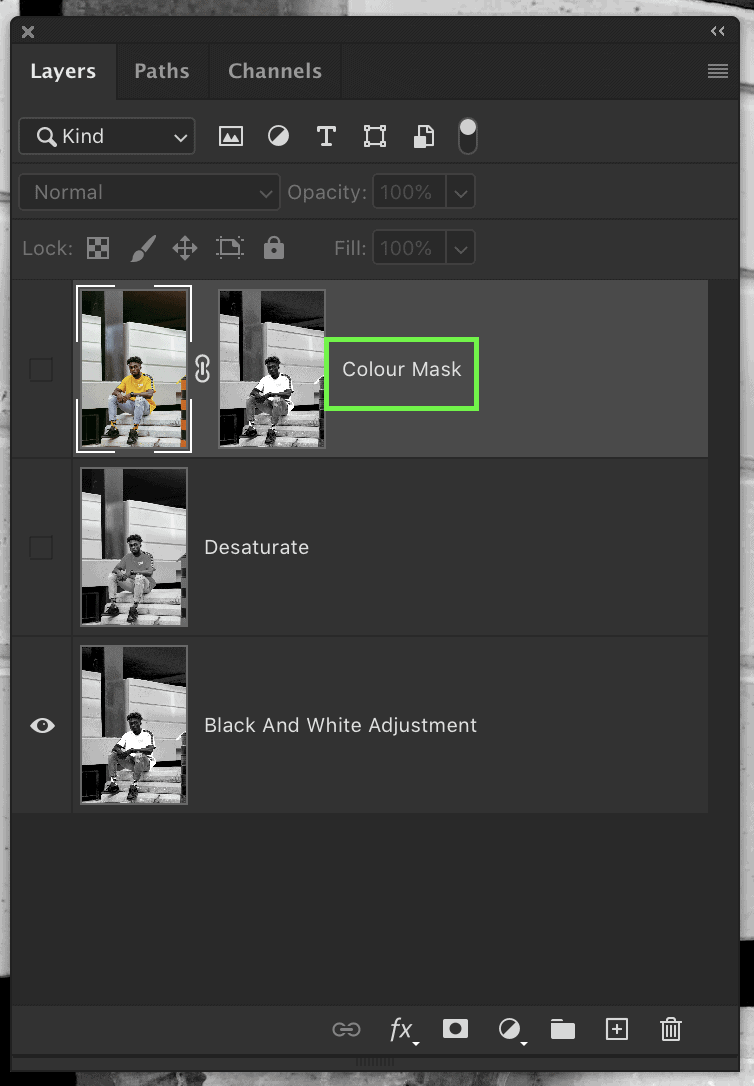Add a layer style with fx

(402, 1030)
